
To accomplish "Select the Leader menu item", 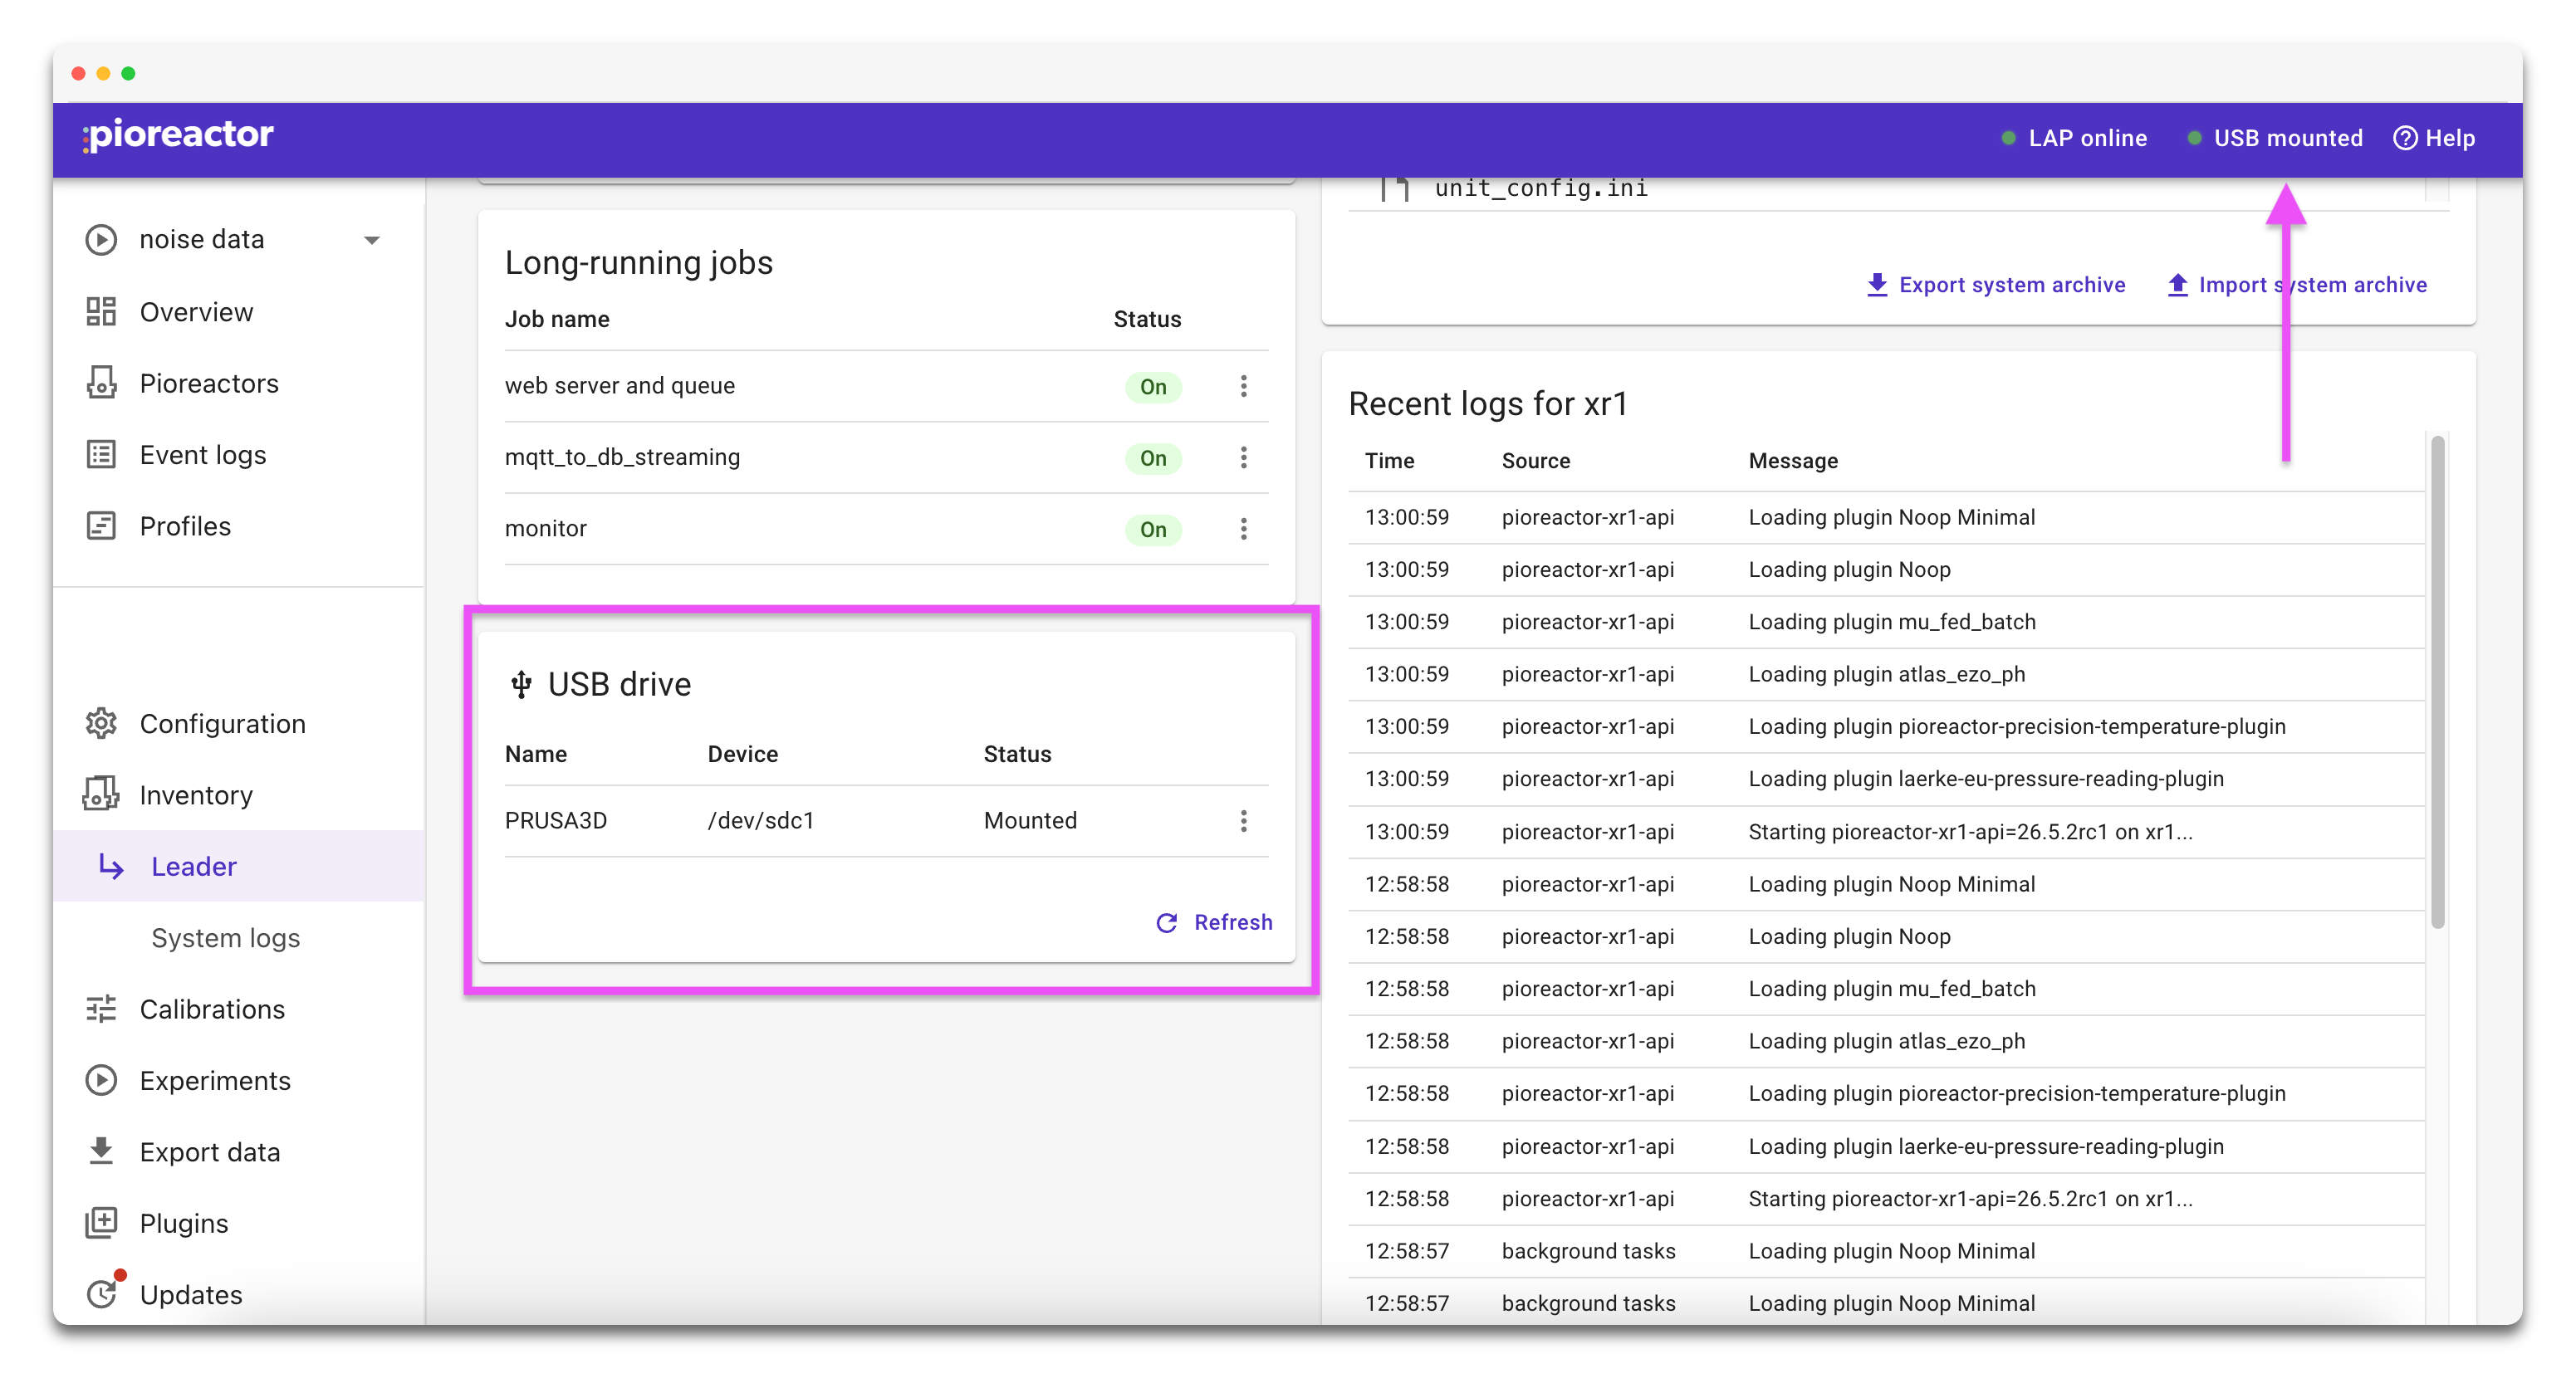I will pyautogui.click(x=240, y=866).
